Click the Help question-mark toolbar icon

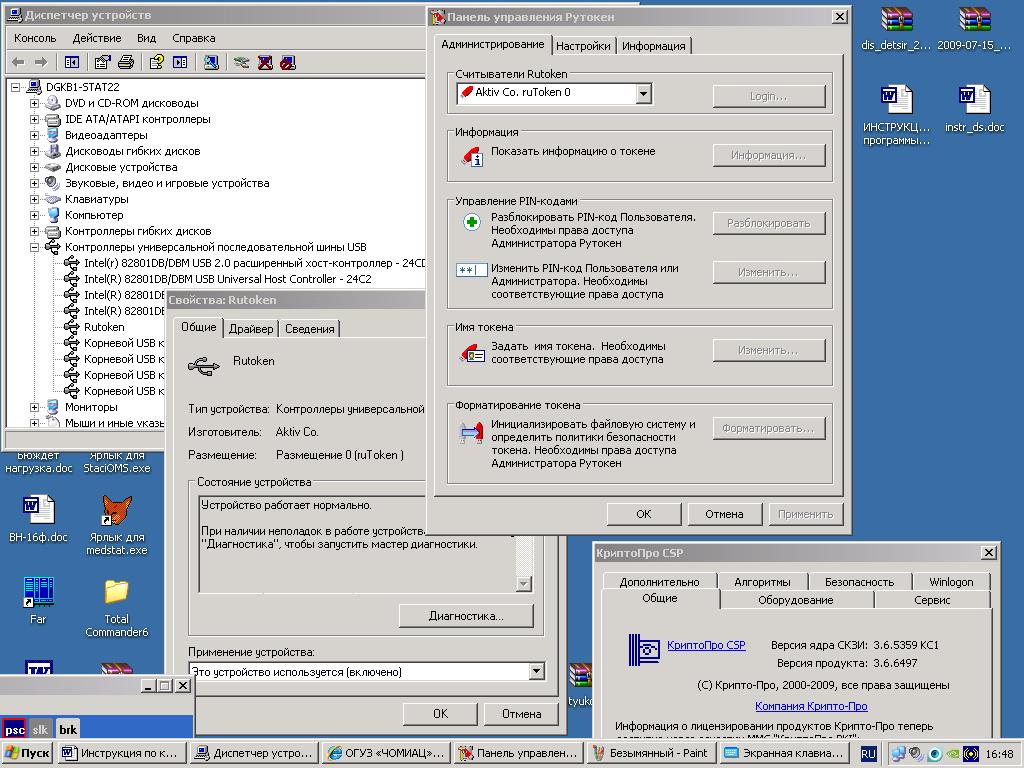(156, 62)
